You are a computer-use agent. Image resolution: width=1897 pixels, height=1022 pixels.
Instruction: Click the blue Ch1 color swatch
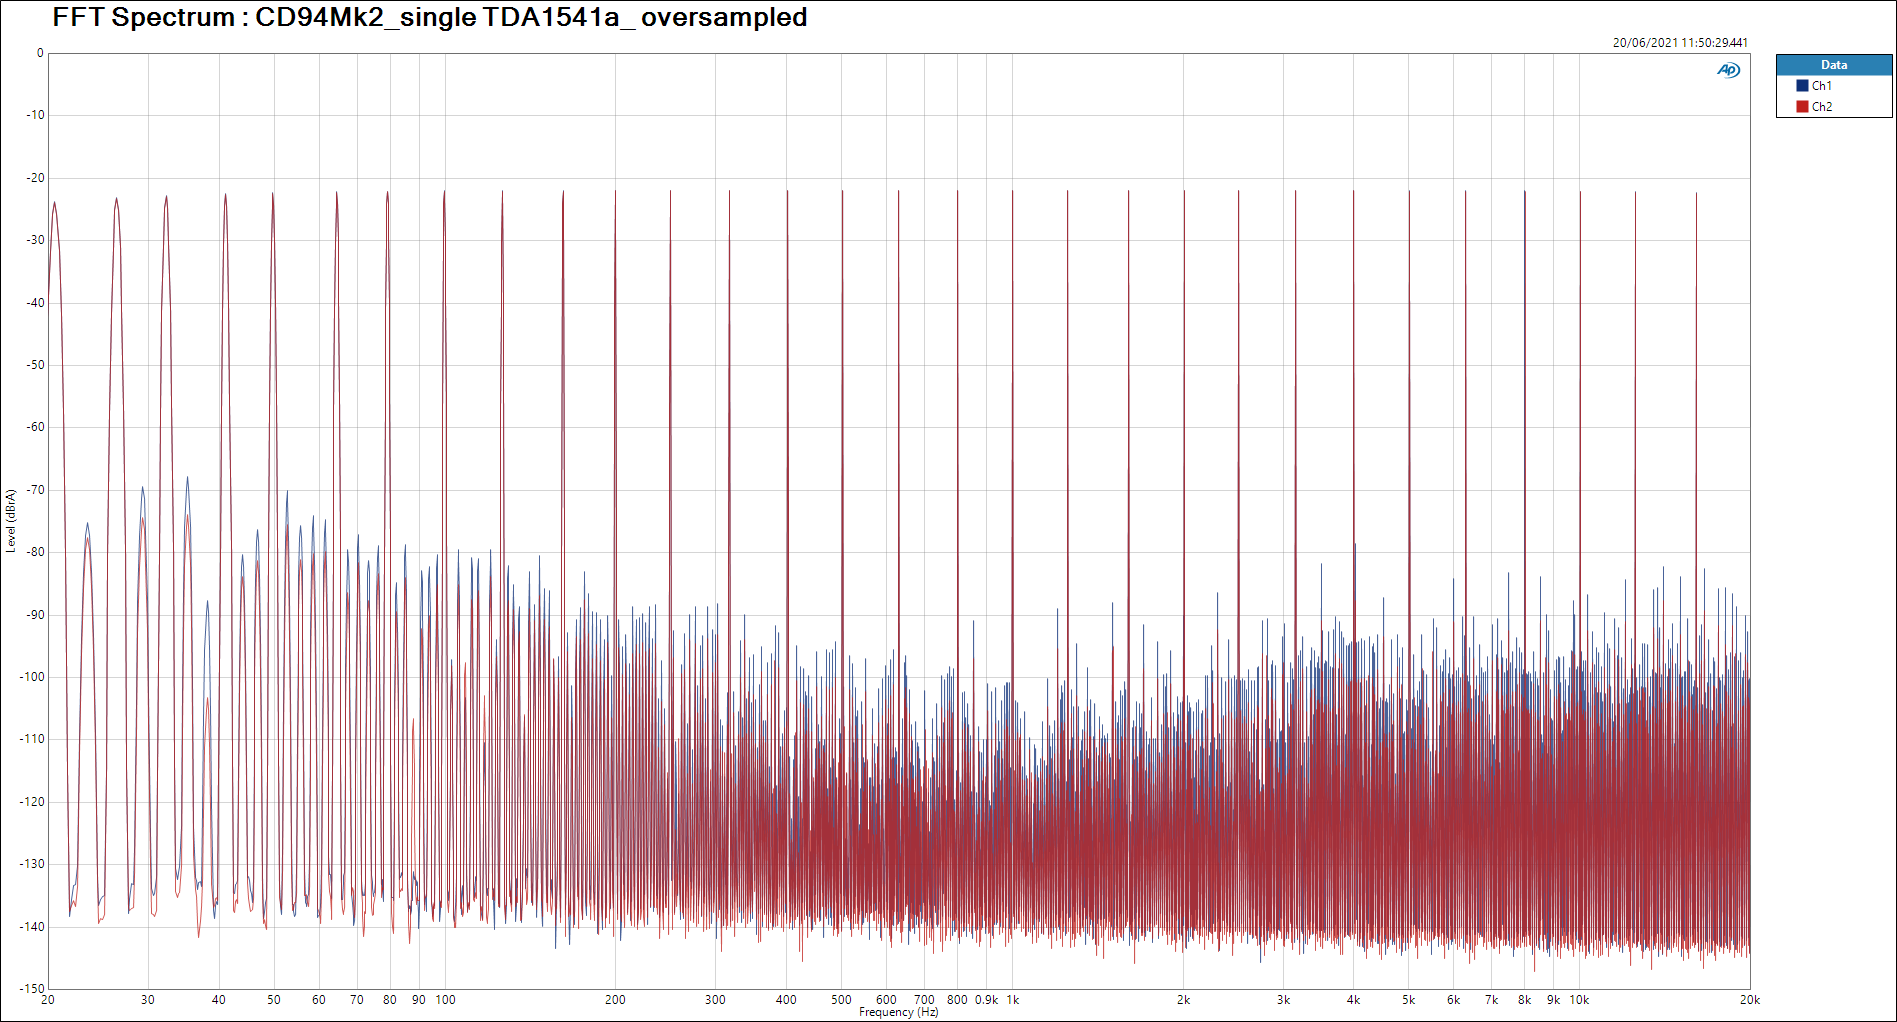[x=1802, y=86]
